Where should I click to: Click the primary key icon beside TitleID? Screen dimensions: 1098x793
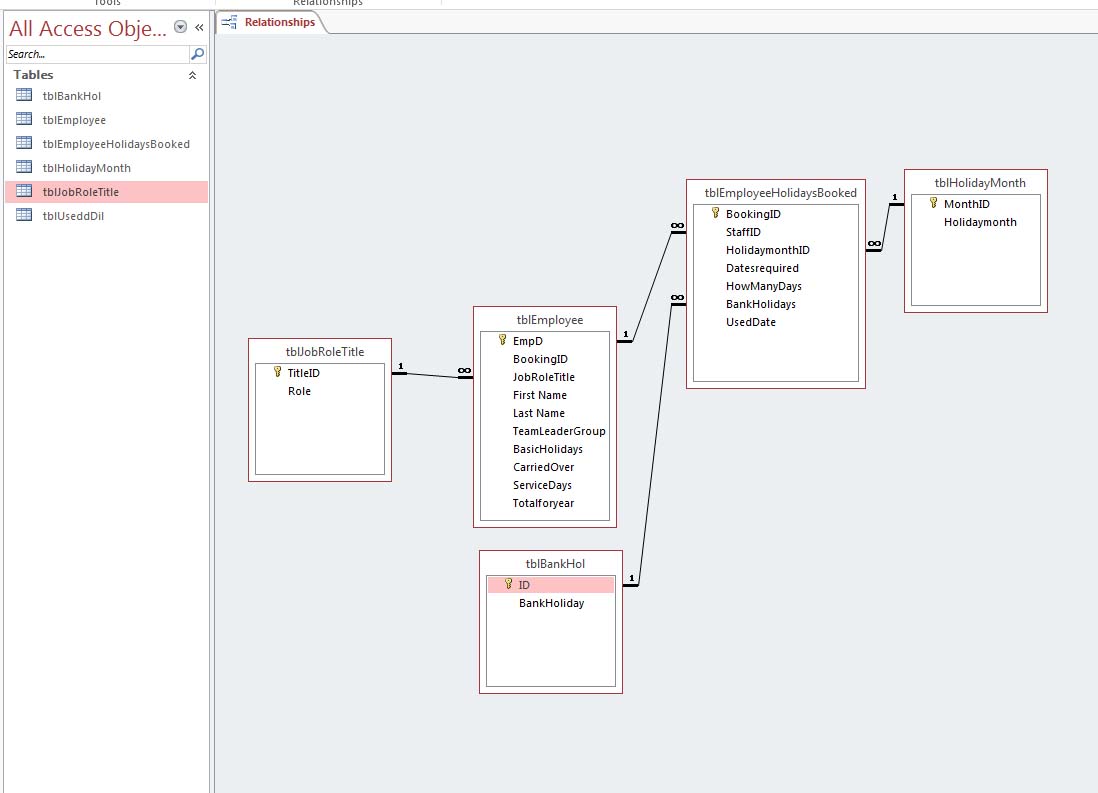tap(277, 372)
